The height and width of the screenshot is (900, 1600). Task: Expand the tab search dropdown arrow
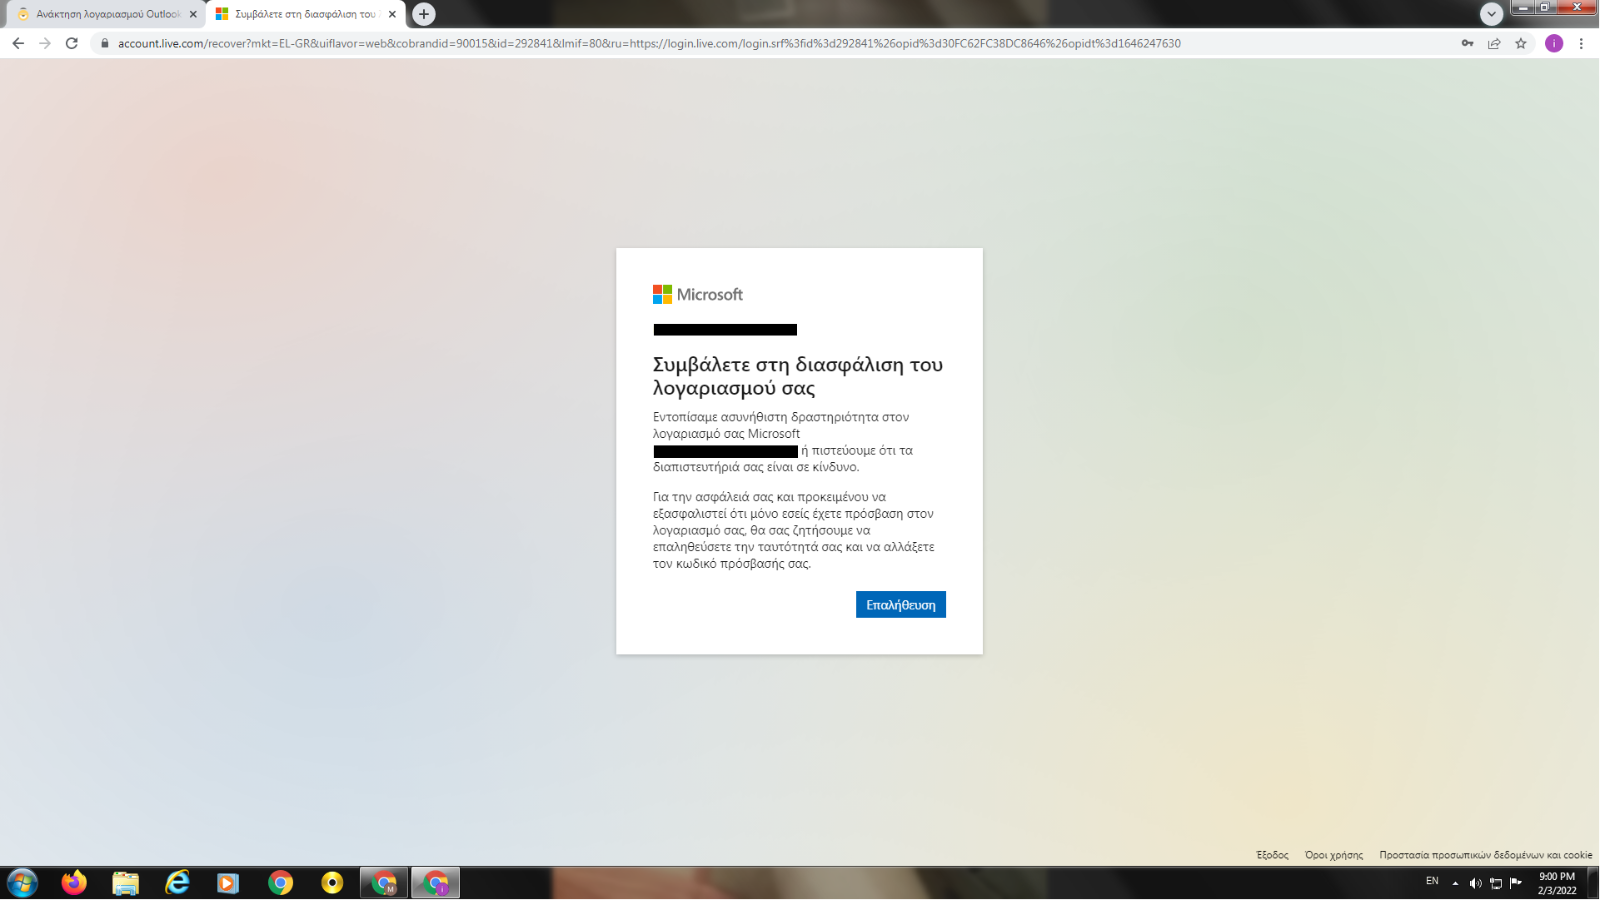pos(1491,14)
